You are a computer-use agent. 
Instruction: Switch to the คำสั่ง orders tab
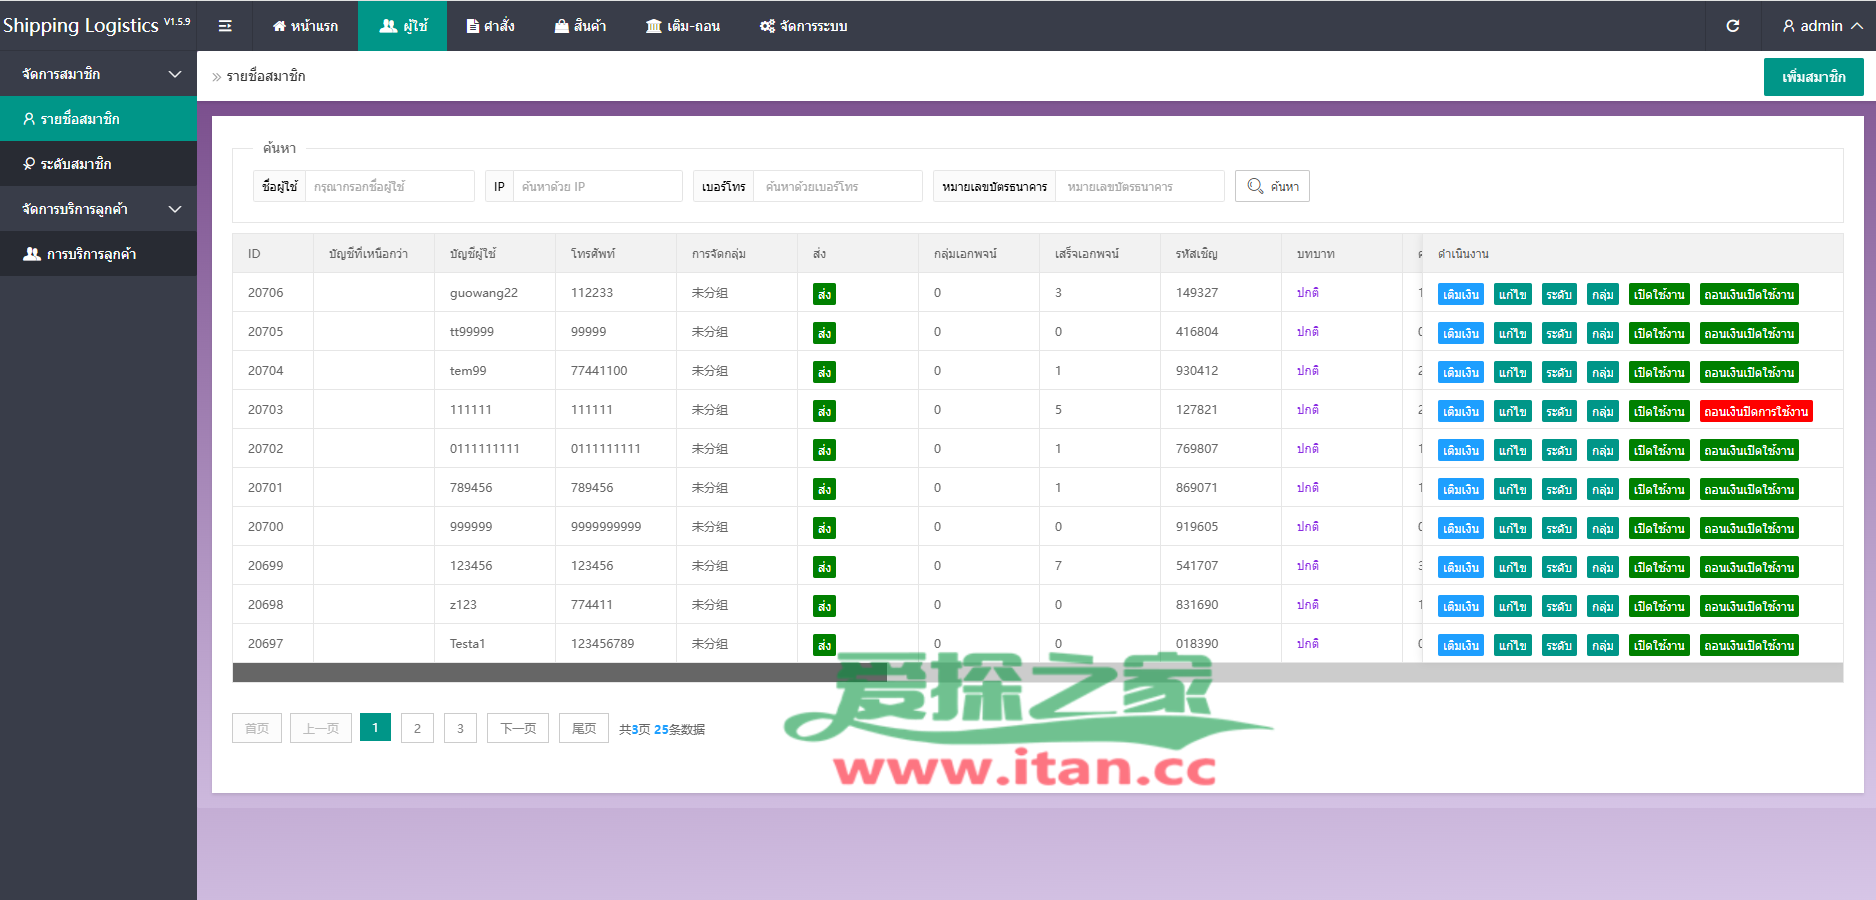(x=490, y=26)
